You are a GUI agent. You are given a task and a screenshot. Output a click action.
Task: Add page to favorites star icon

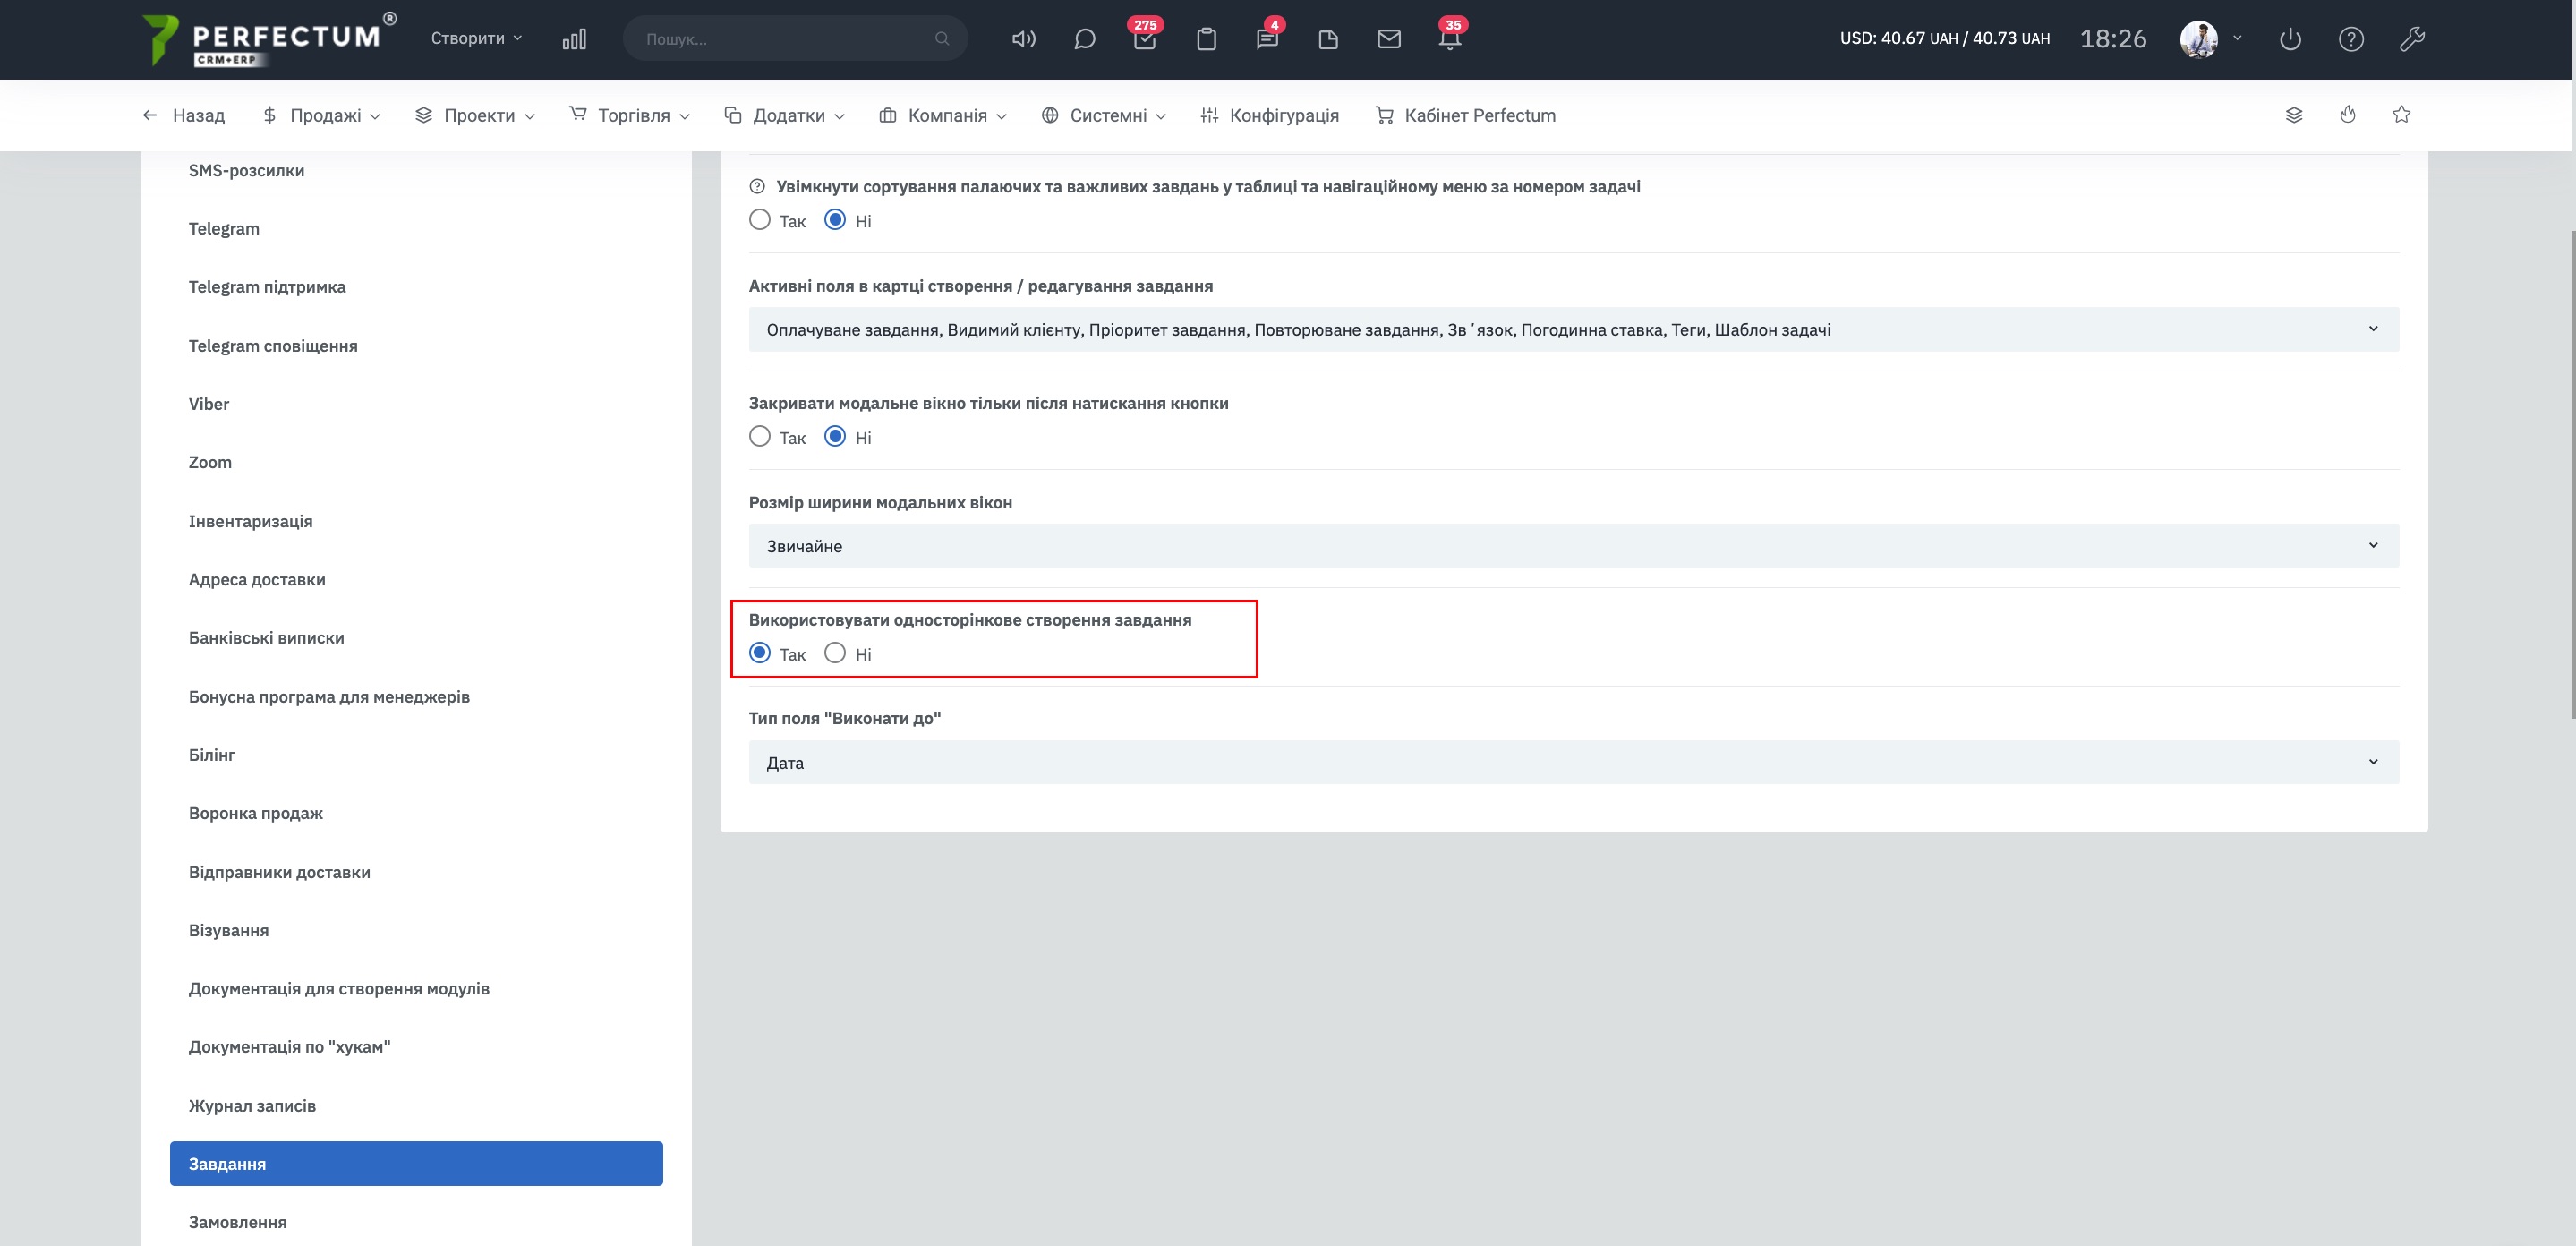(2401, 115)
